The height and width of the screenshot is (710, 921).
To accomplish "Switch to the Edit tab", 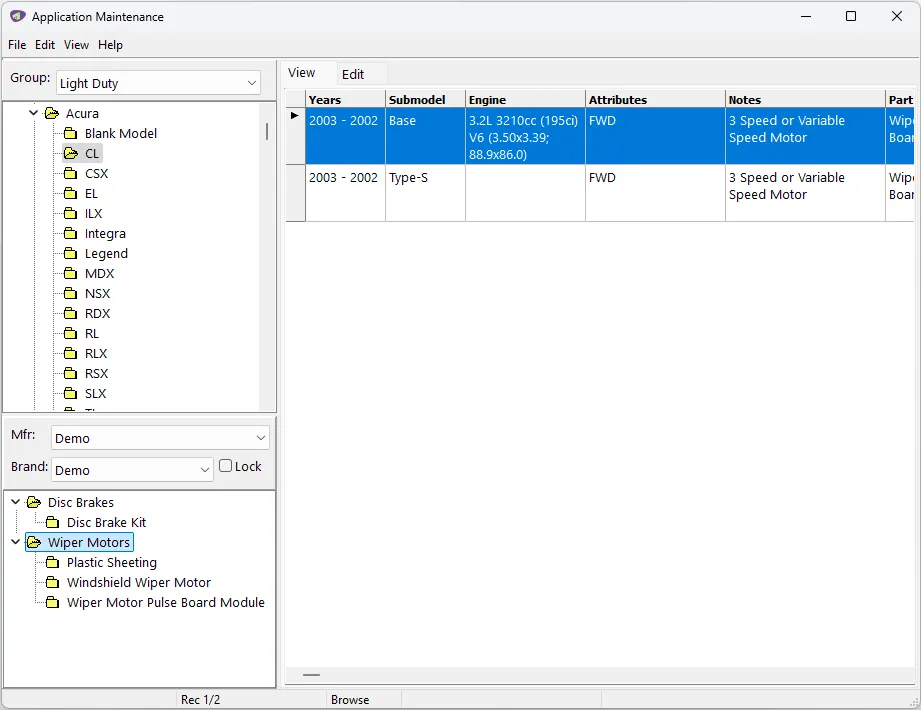I will pos(353,74).
